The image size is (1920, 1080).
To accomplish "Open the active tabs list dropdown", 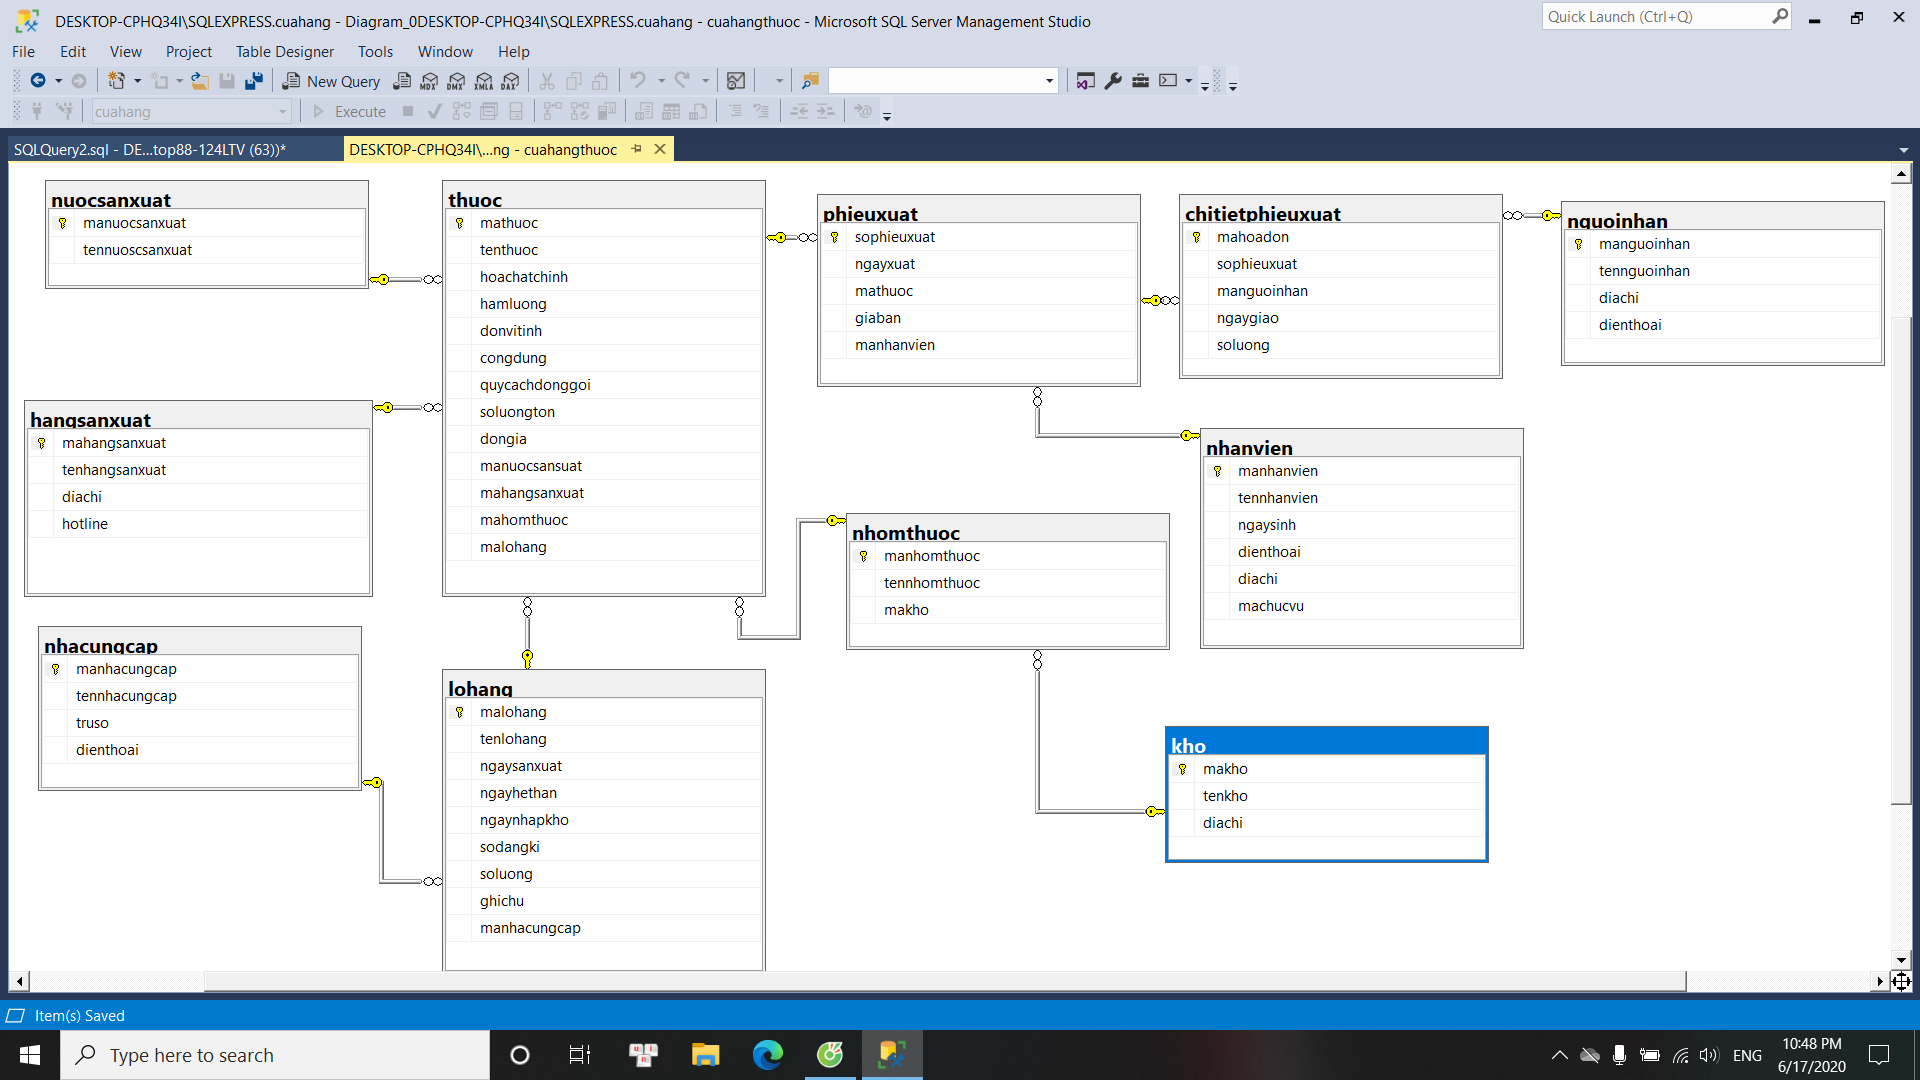I will (x=1903, y=150).
